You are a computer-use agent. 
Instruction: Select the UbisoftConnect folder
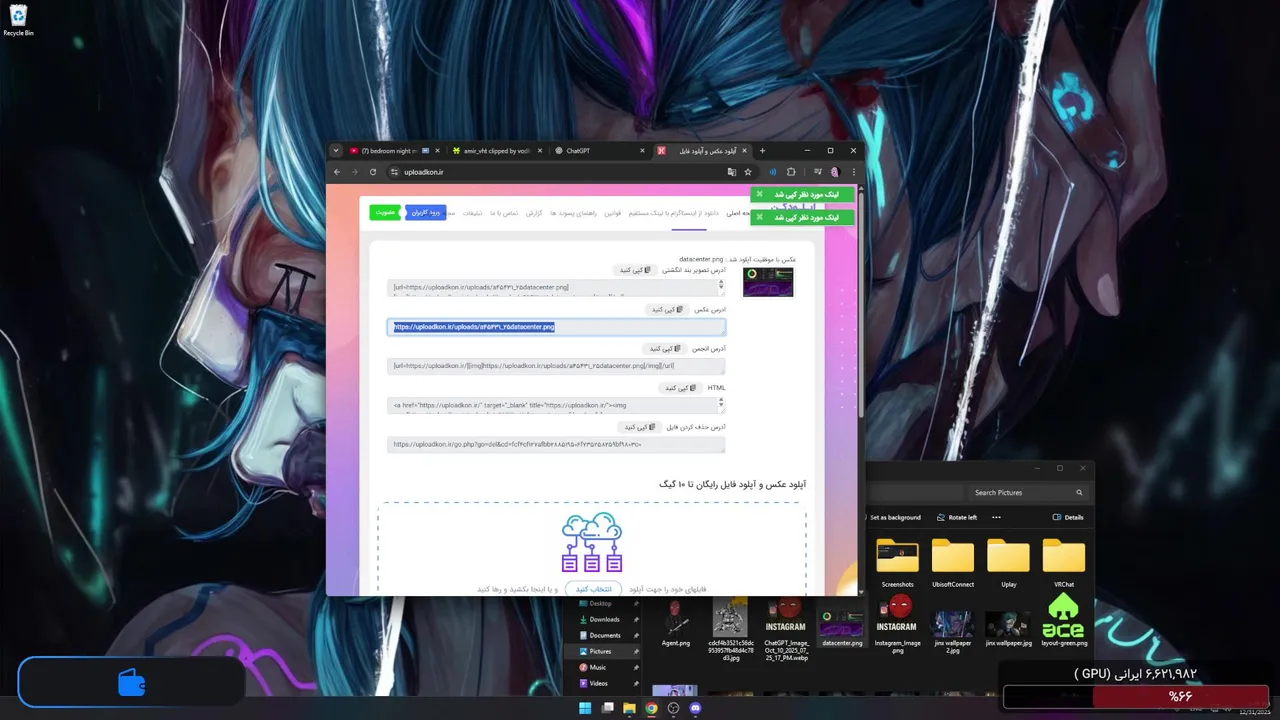pos(953,563)
